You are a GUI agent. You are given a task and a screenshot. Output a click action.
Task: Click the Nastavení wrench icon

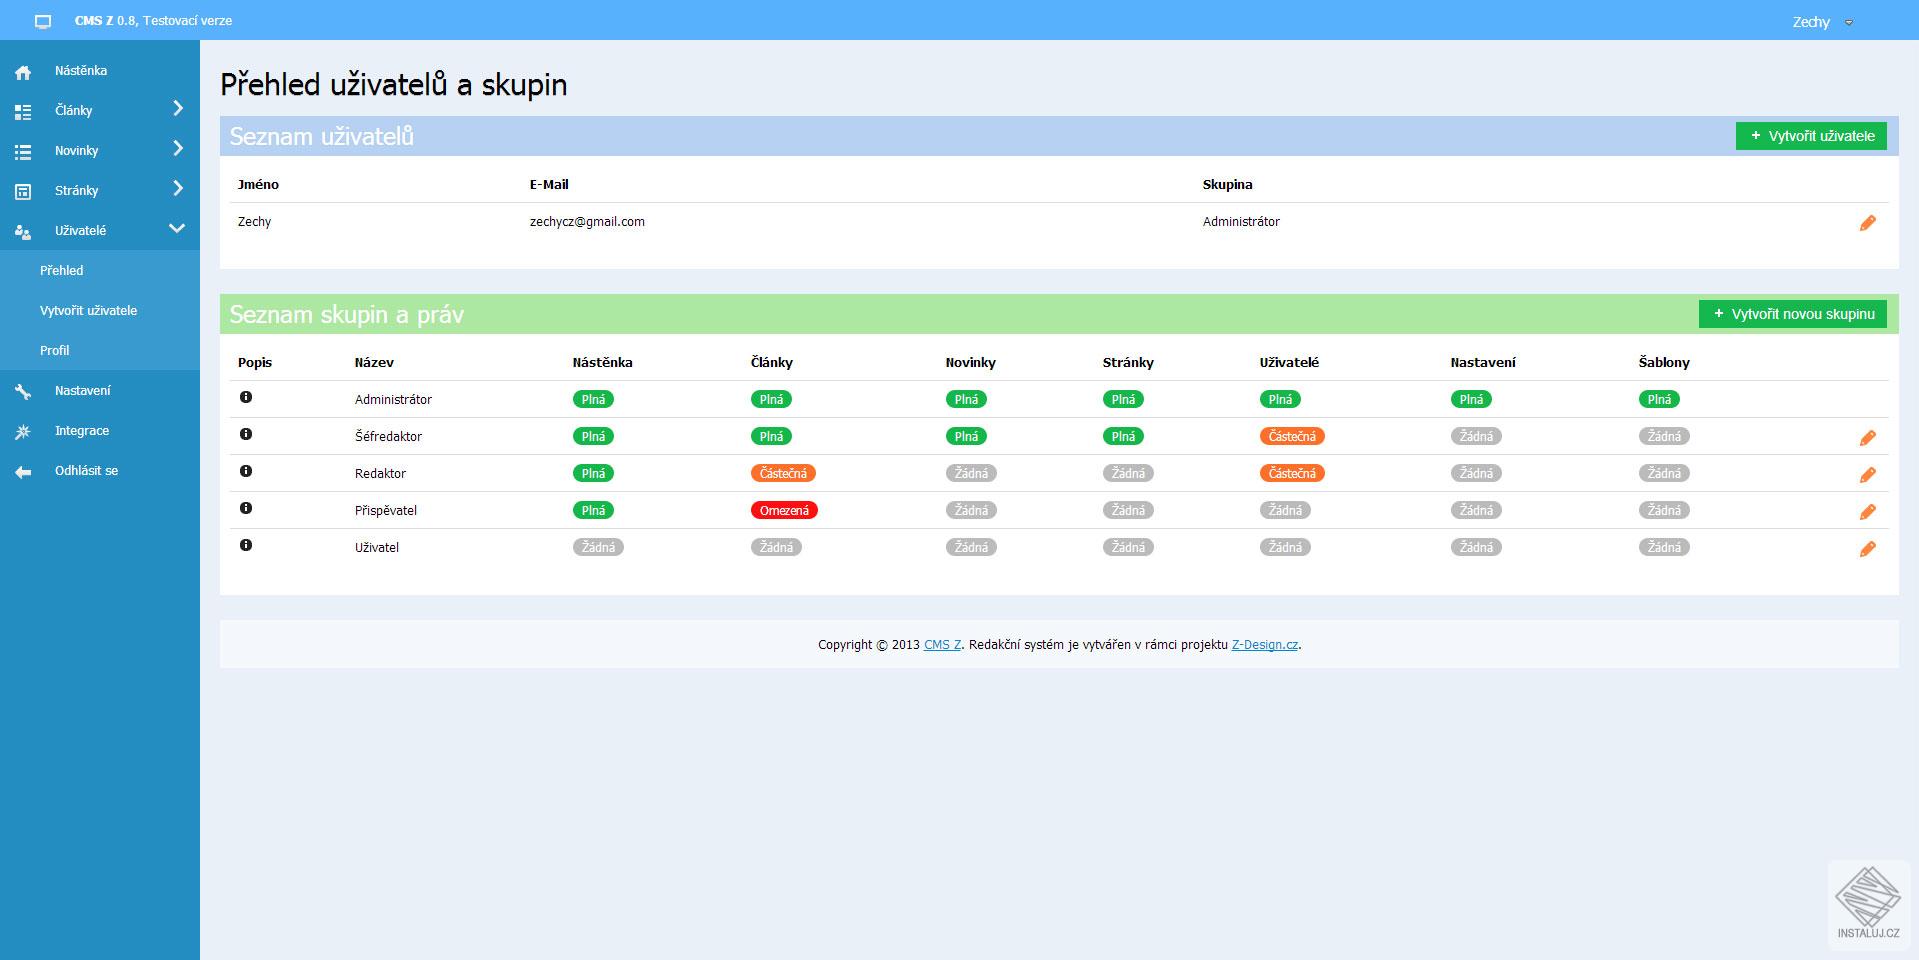pyautogui.click(x=23, y=392)
